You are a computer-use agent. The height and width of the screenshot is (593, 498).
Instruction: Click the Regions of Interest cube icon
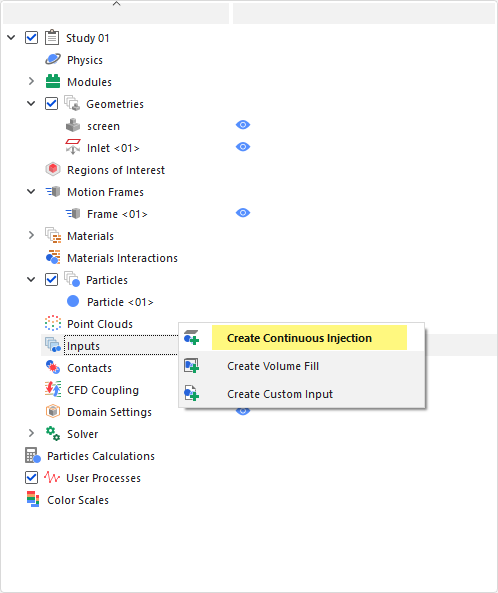pyautogui.click(x=53, y=169)
